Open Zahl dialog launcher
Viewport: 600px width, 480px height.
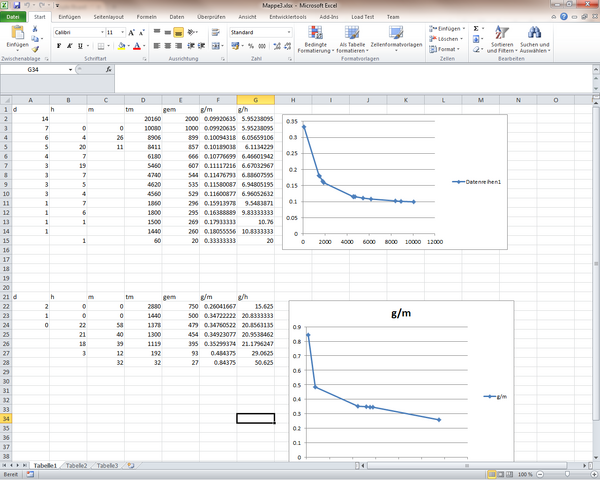[x=290, y=59]
